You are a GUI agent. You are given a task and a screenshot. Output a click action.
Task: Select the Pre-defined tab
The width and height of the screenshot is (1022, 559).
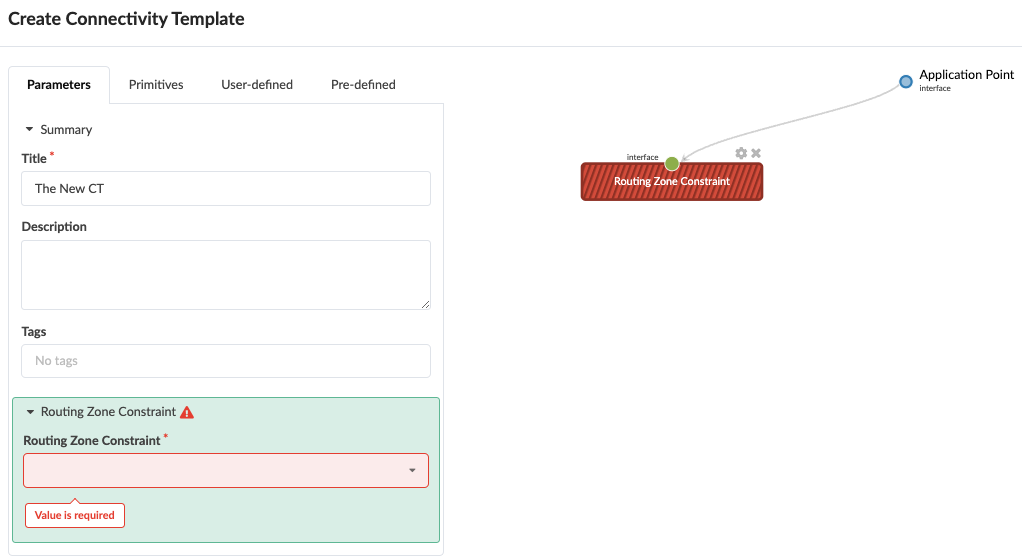coord(363,85)
